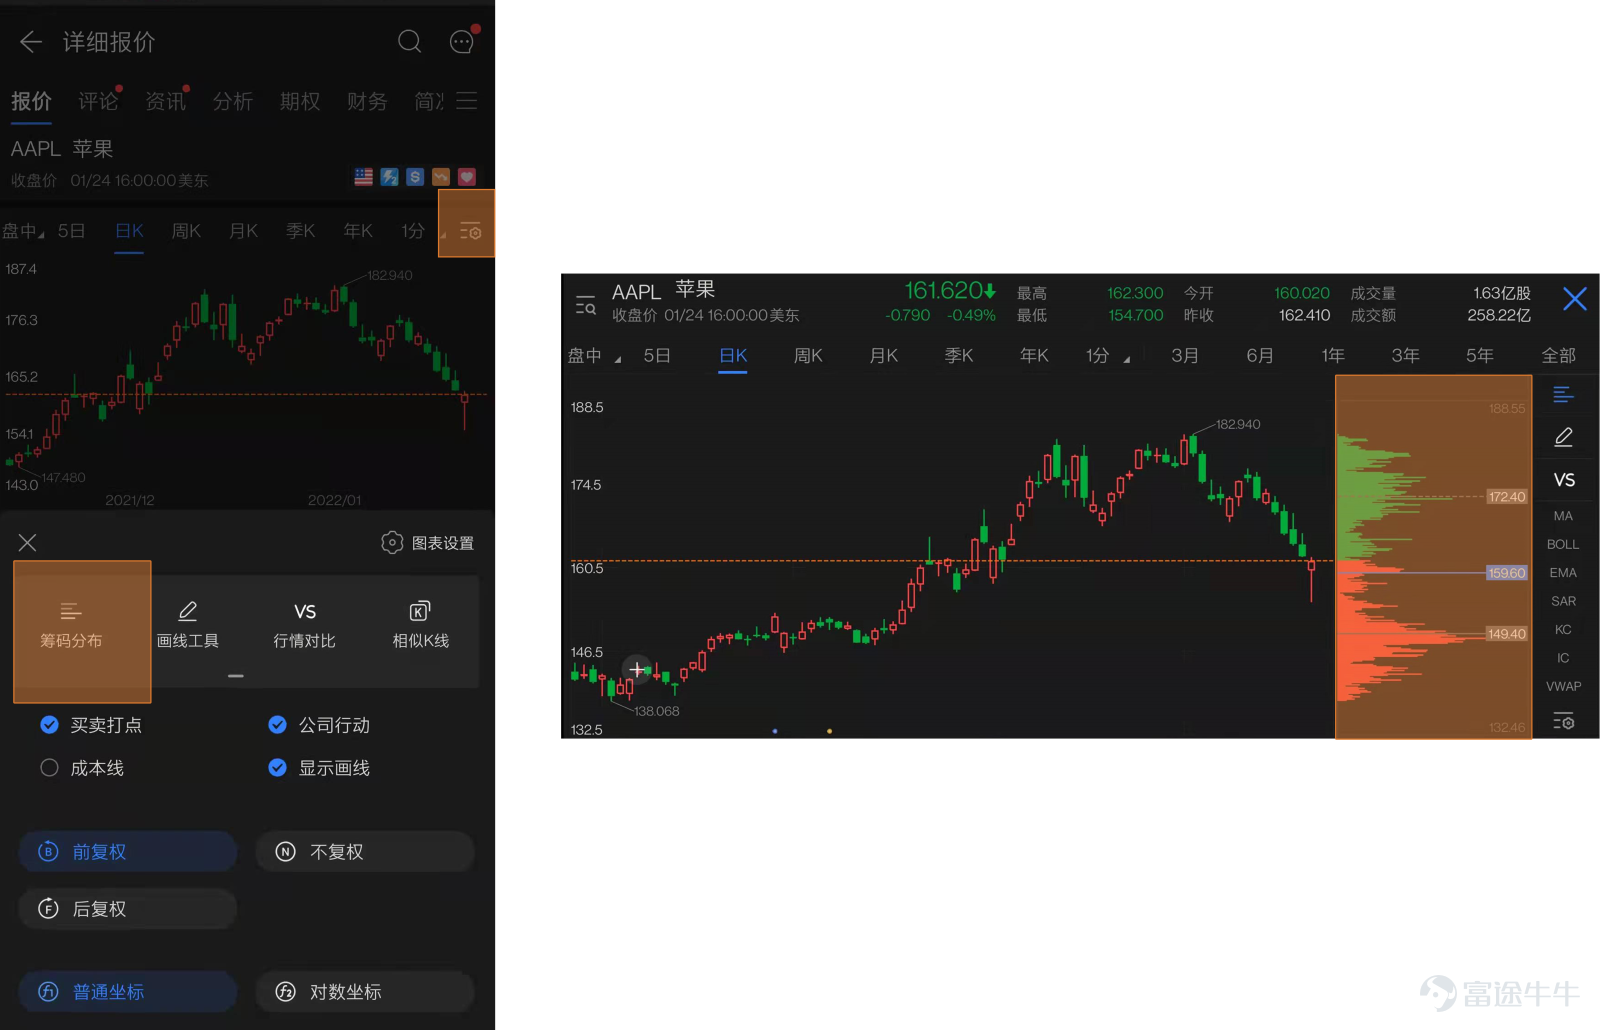This screenshot has height=1030, width=1600.
Task: Select 对数坐标 logarithmic scale
Action: coord(365,992)
